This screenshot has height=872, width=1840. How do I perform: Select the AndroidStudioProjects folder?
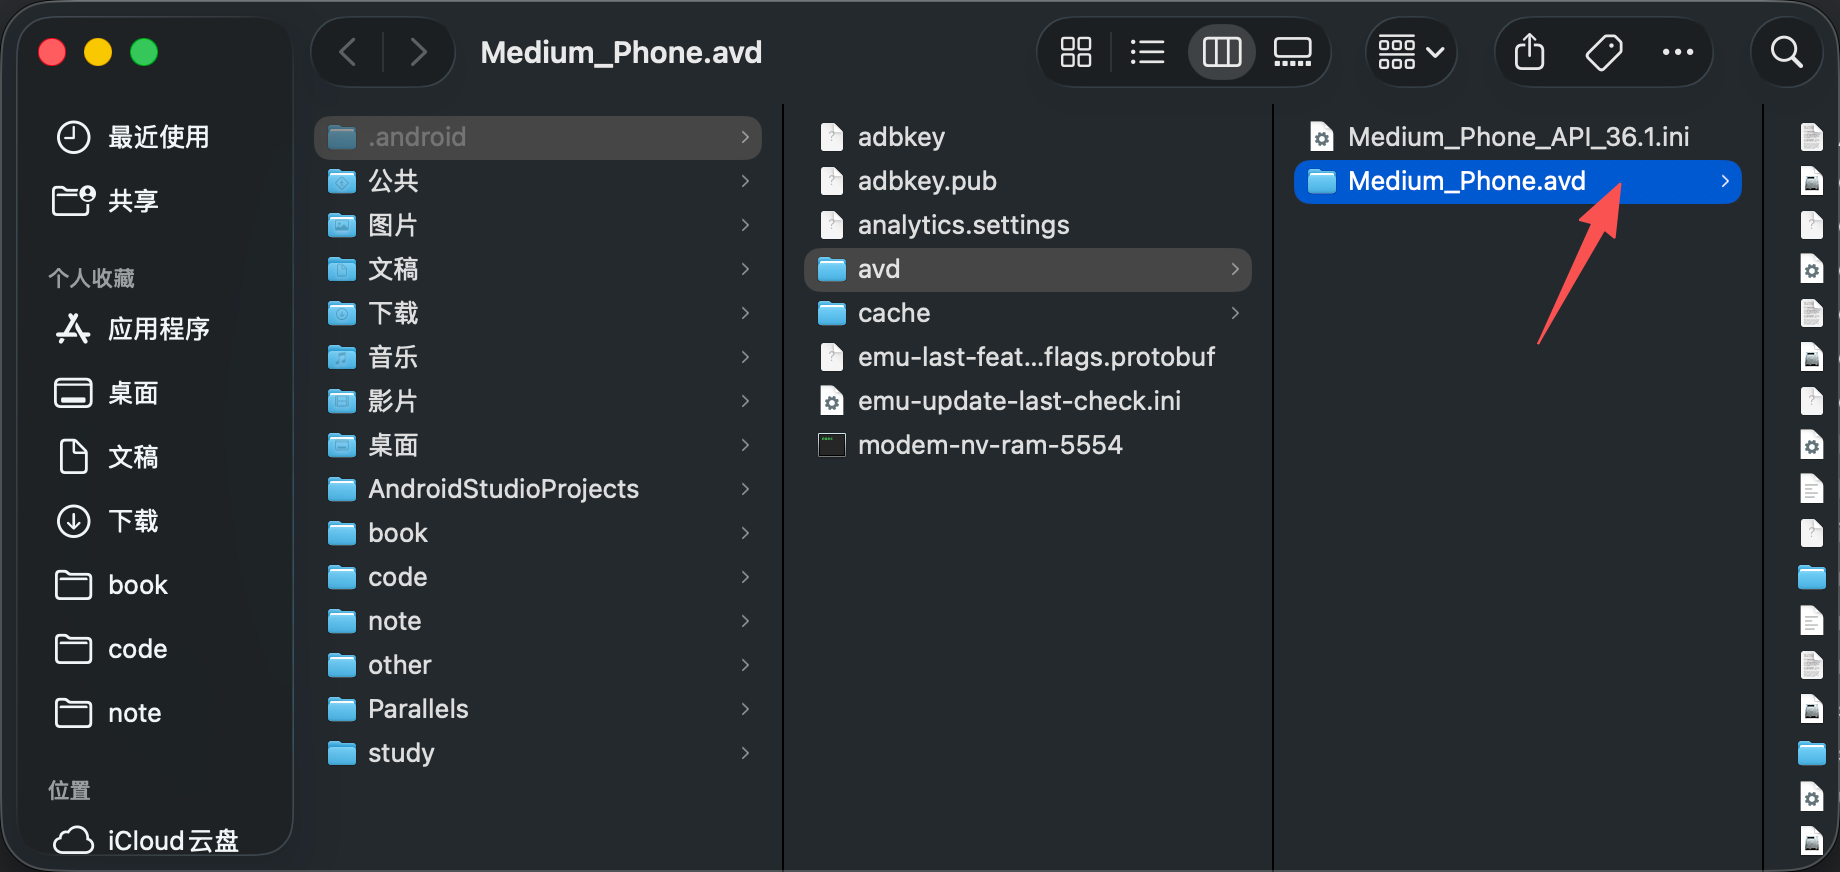[503, 489]
